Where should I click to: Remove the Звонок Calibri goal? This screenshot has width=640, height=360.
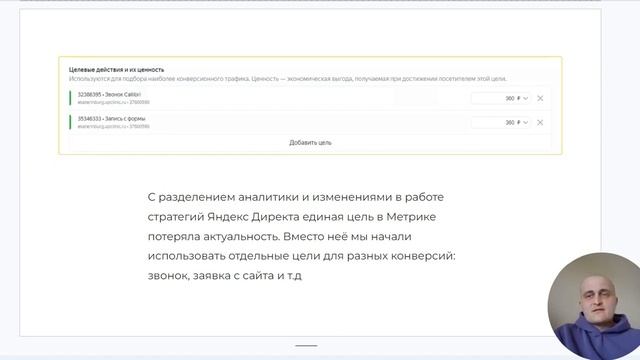tap(540, 98)
